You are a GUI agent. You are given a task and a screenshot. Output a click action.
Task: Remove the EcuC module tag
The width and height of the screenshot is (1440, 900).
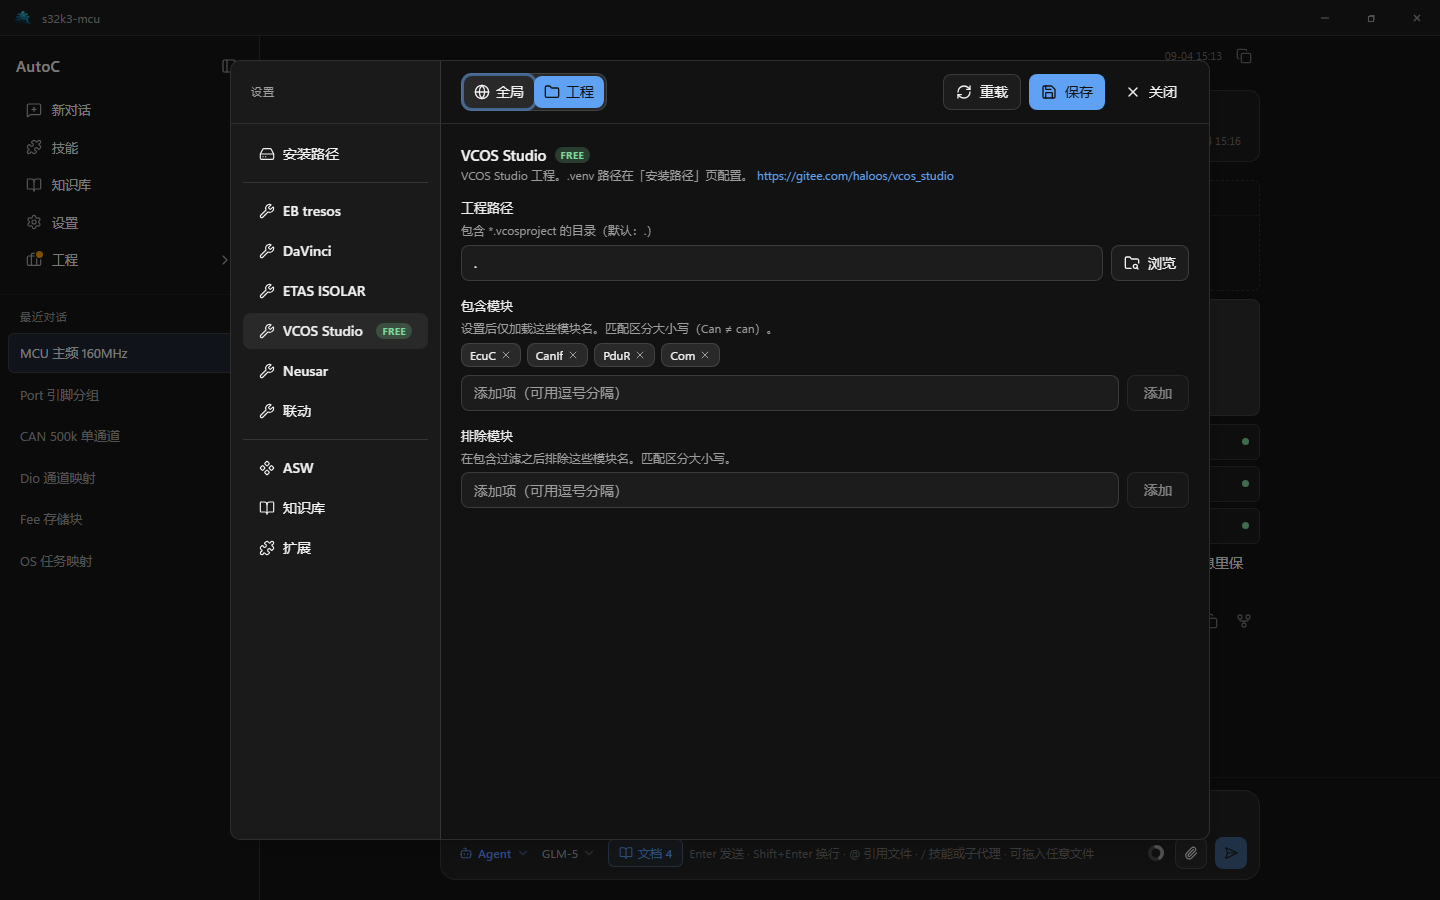click(506, 355)
